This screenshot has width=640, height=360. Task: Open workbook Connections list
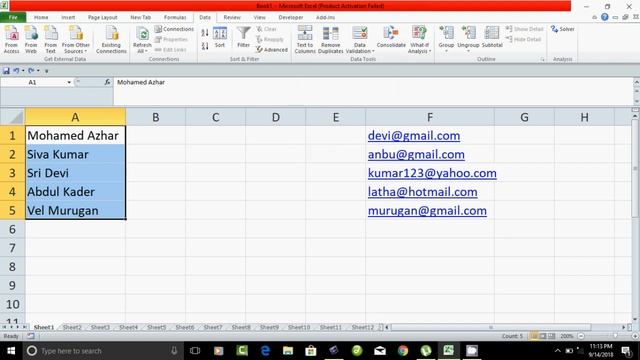174,29
